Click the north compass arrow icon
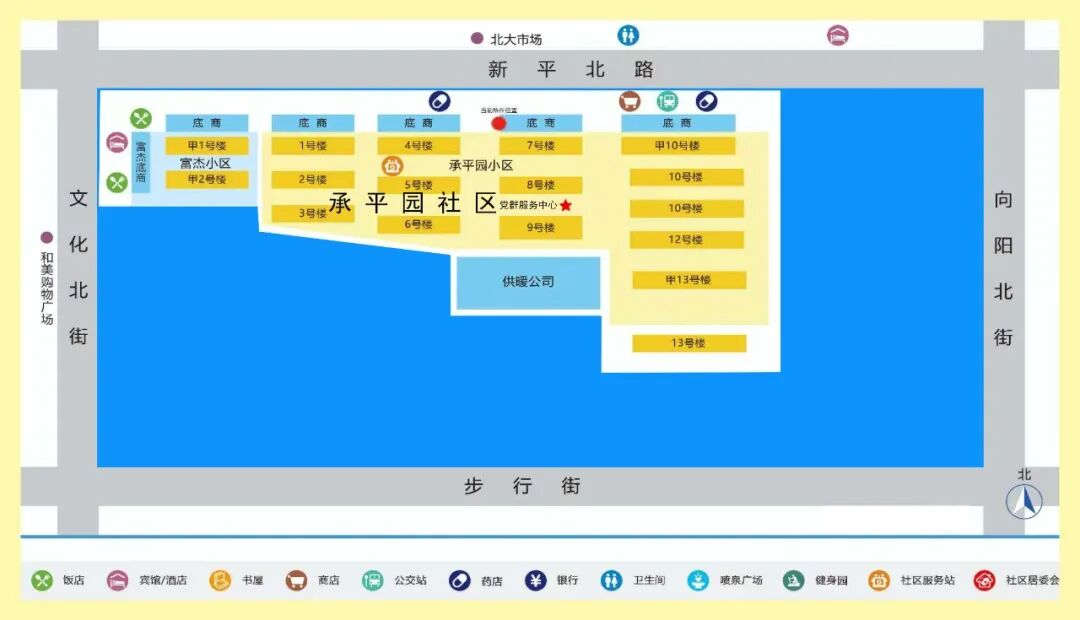The height and width of the screenshot is (620, 1080). (x=1024, y=499)
